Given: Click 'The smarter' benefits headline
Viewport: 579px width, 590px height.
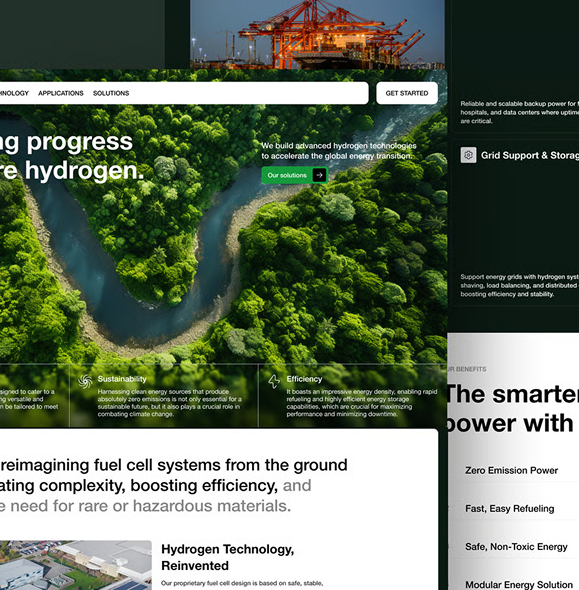Looking at the screenshot, I should coord(512,394).
